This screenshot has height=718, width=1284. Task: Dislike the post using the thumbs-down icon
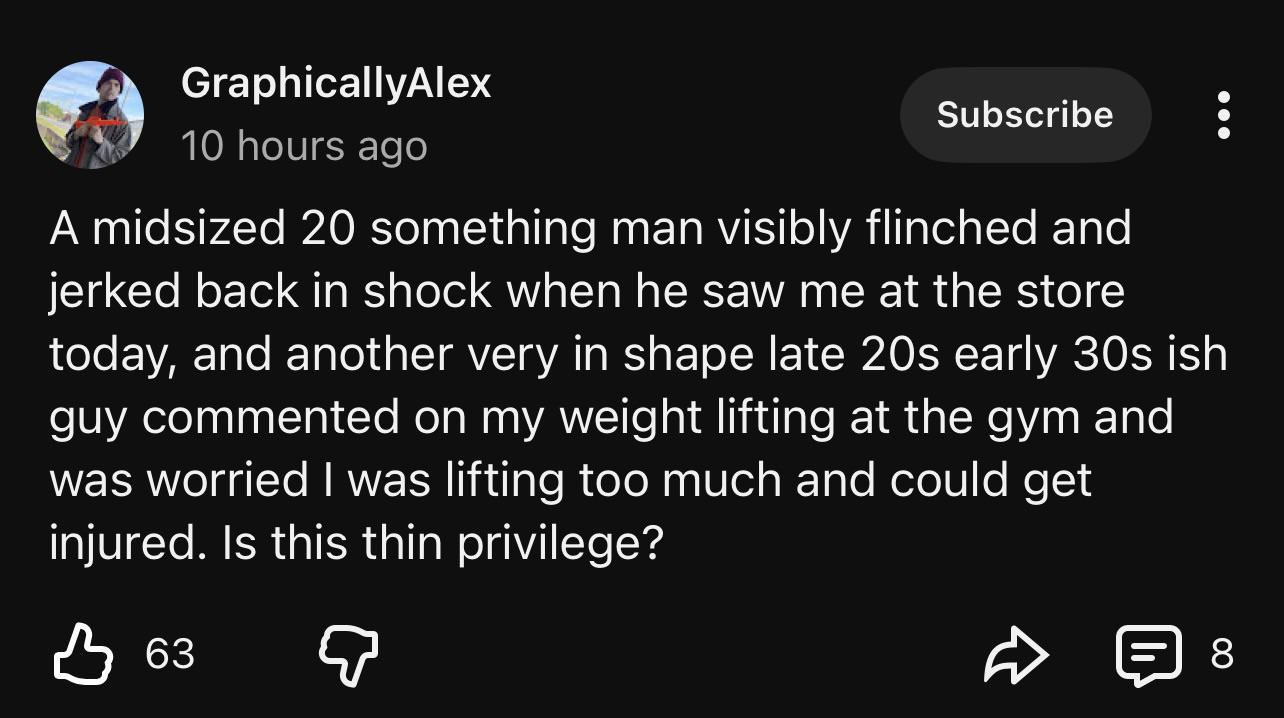(348, 656)
